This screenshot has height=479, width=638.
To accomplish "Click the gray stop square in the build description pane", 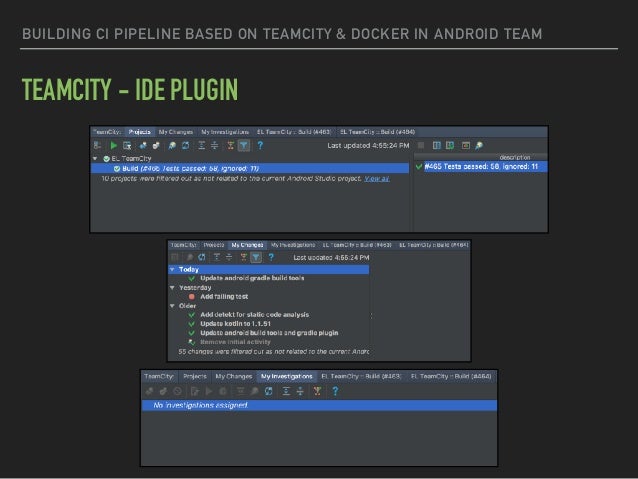I will point(421,145).
